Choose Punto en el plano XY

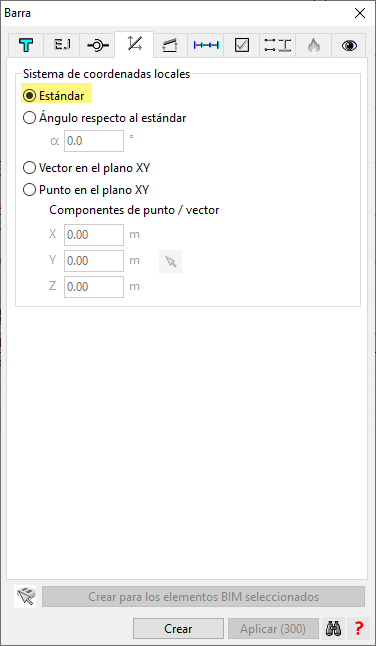pyautogui.click(x=86, y=190)
